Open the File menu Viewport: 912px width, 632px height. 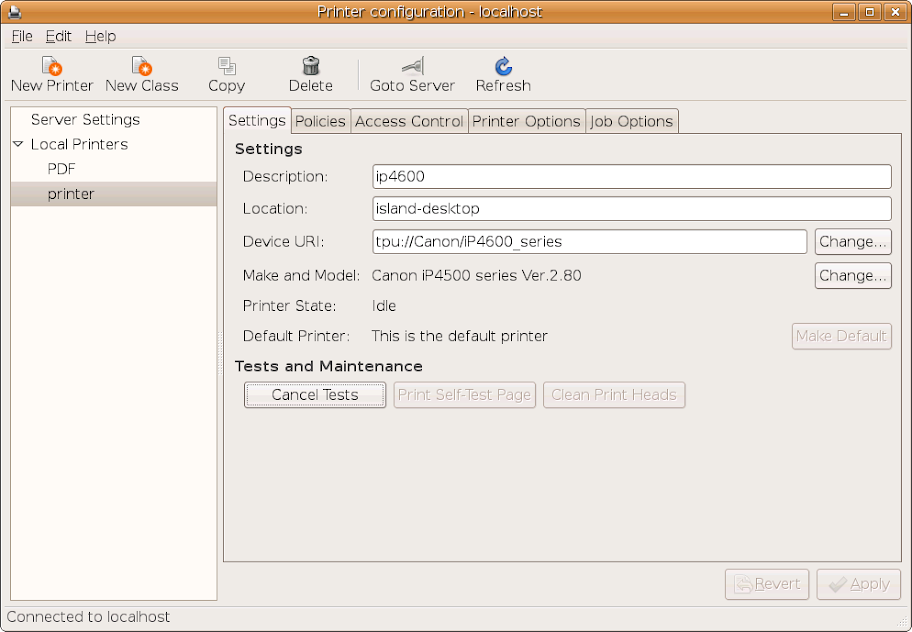click(22, 36)
